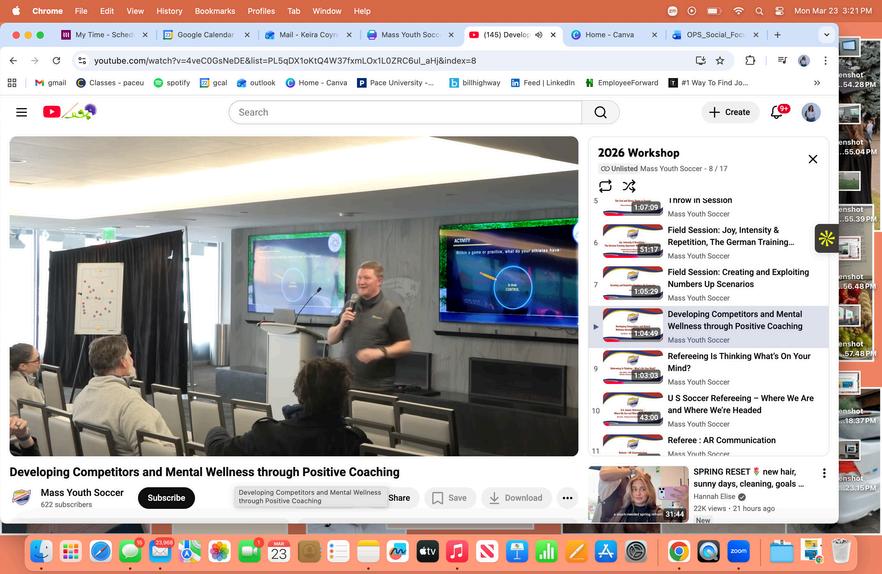This screenshot has width=882, height=574.
Task: Open the Bookmarks menu
Action: [215, 11]
